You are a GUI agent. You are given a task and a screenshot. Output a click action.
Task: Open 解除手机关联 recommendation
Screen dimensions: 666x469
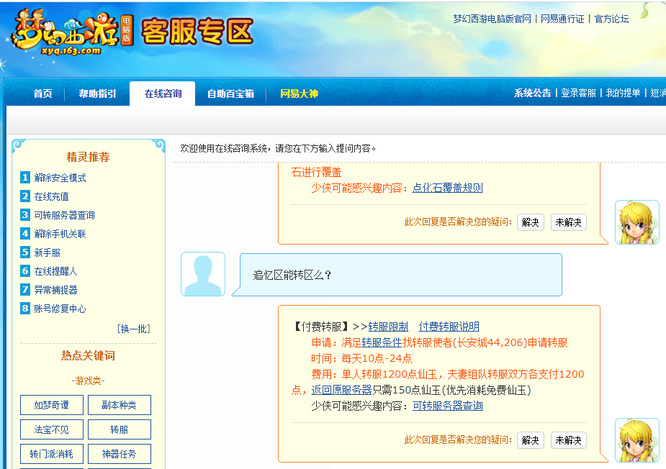click(60, 234)
